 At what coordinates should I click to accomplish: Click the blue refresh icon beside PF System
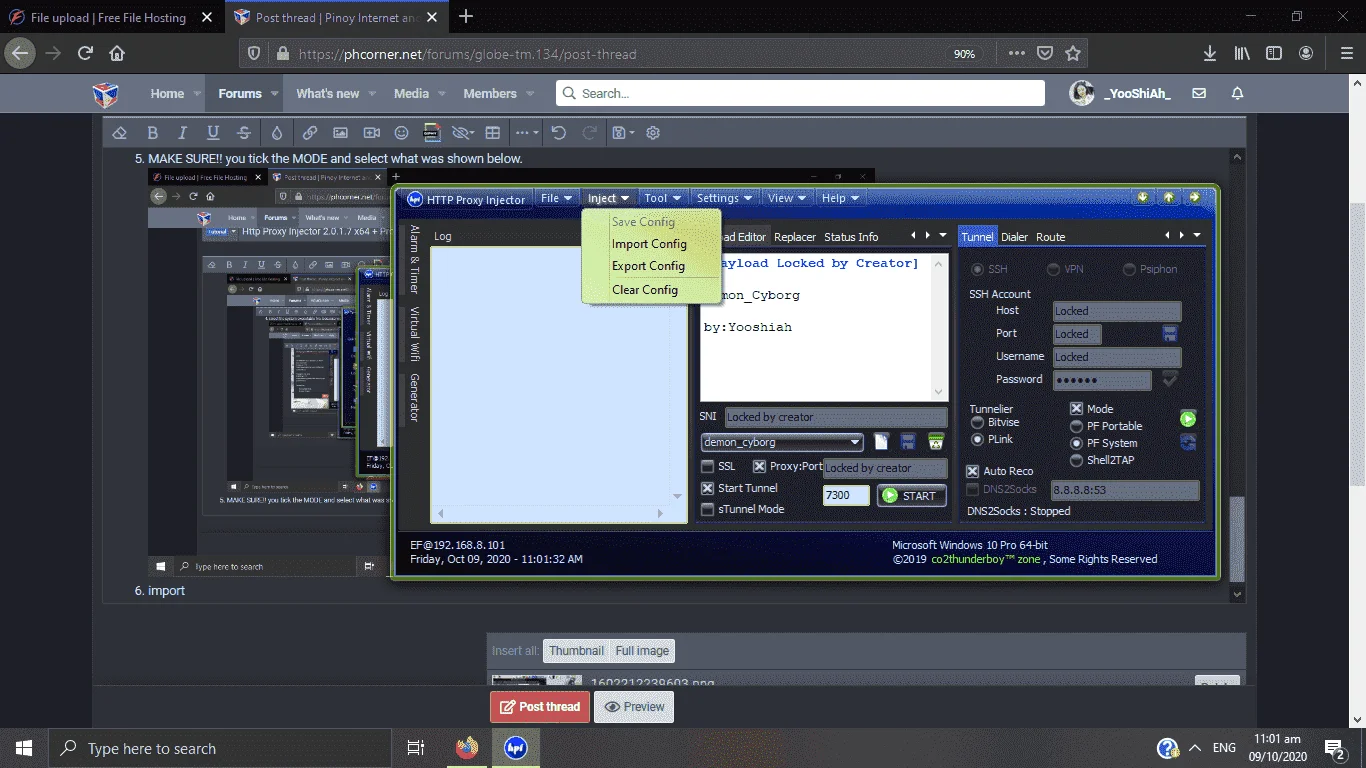pos(1187,443)
